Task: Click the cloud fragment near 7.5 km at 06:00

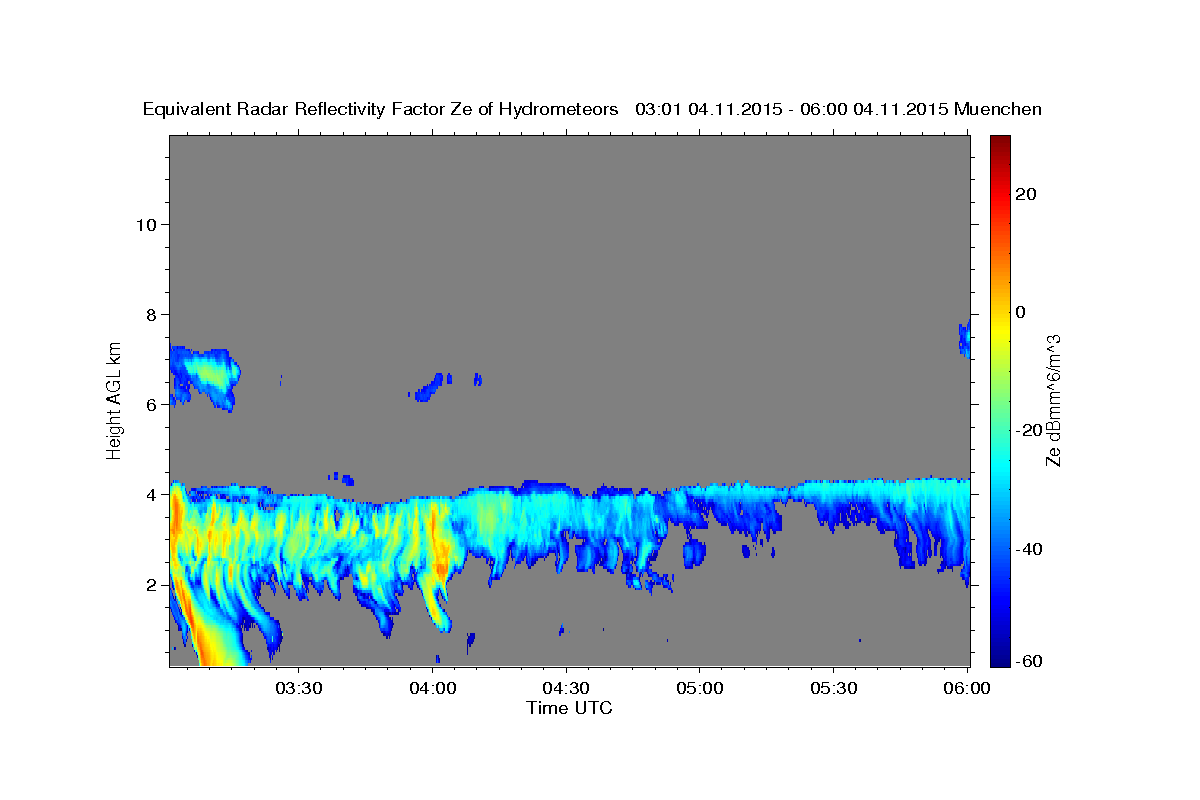Action: pyautogui.click(x=964, y=340)
